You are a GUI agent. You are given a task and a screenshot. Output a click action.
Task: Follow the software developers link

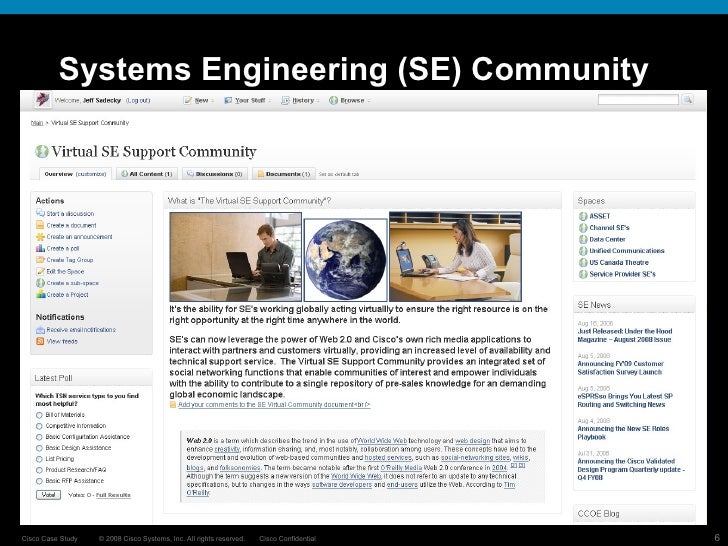coord(342,484)
